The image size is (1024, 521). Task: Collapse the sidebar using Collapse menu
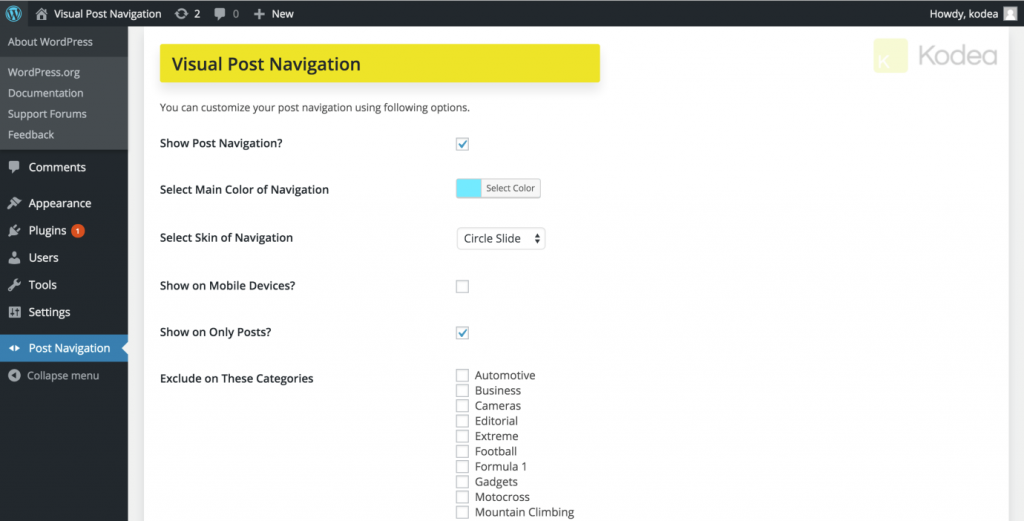(62, 376)
